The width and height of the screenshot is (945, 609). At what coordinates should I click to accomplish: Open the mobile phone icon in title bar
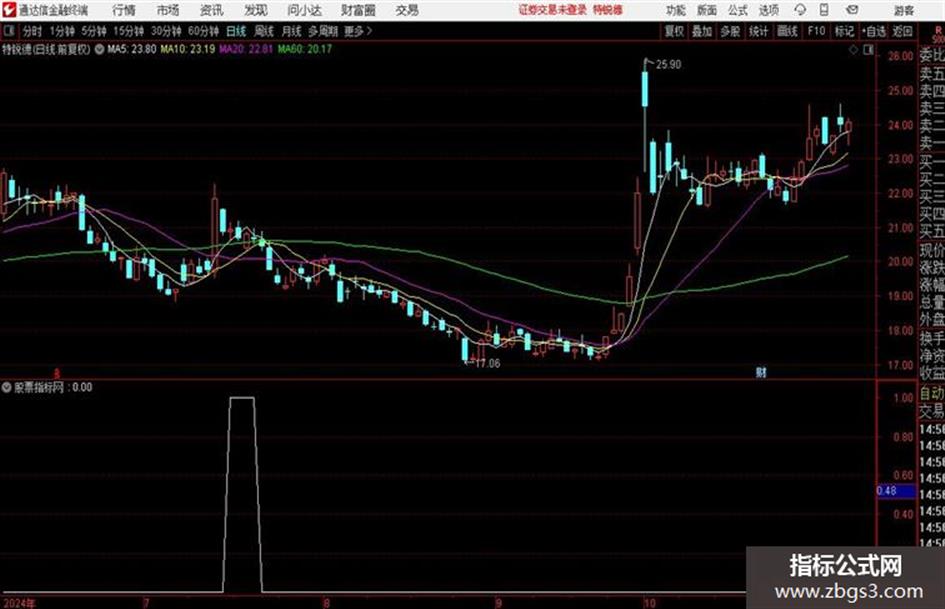[824, 10]
